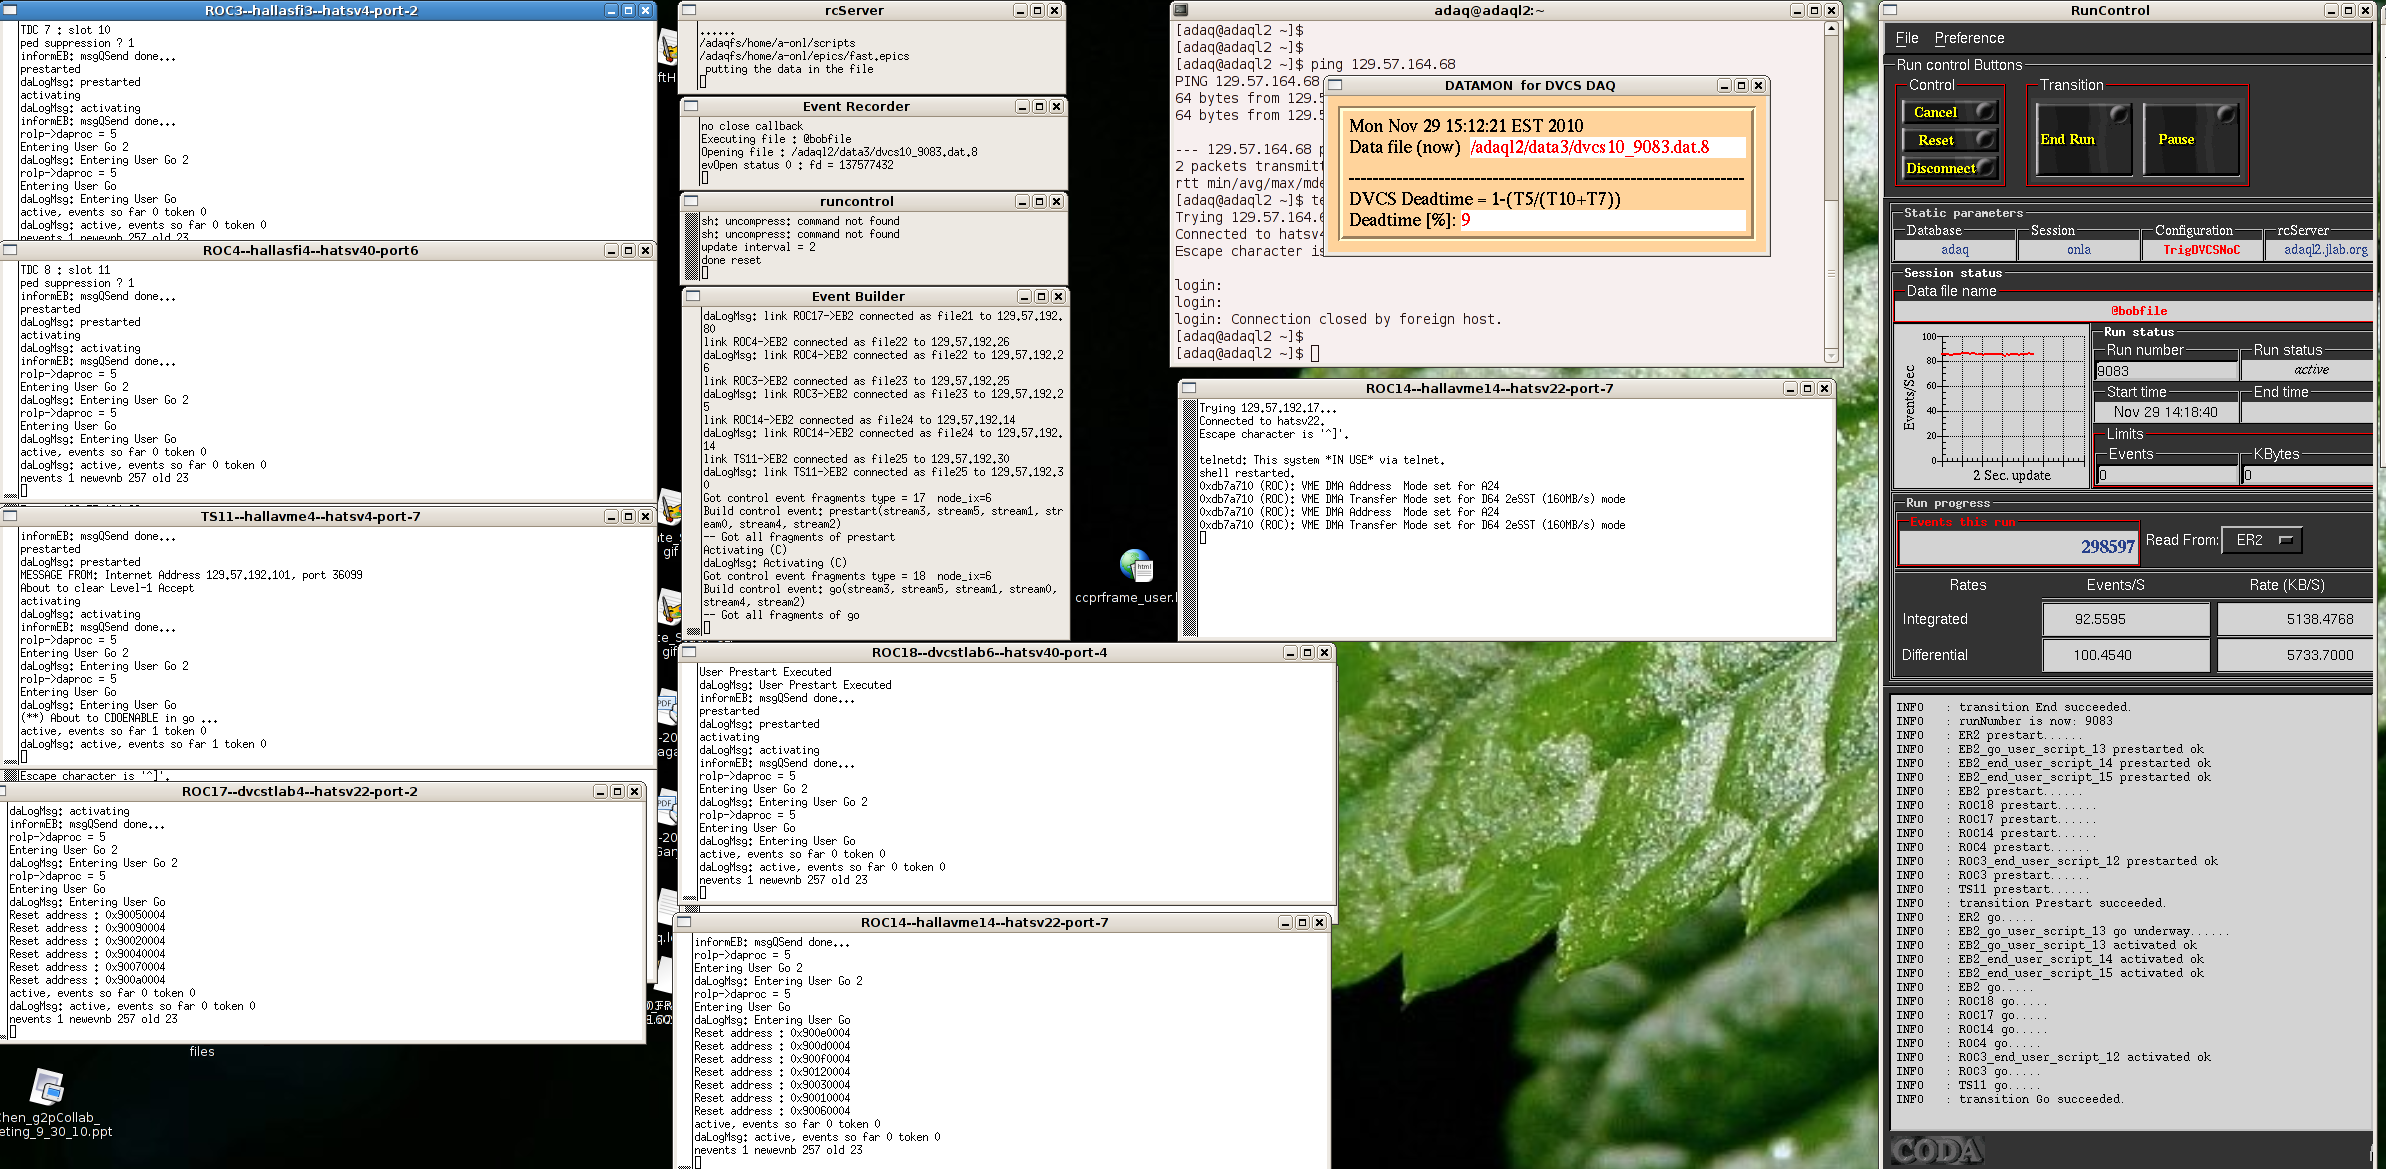Image resolution: width=2386 pixels, height=1169 pixels.
Task: Click the 'adaql2.jlab.org' rcServer value
Action: pyautogui.click(x=2325, y=250)
